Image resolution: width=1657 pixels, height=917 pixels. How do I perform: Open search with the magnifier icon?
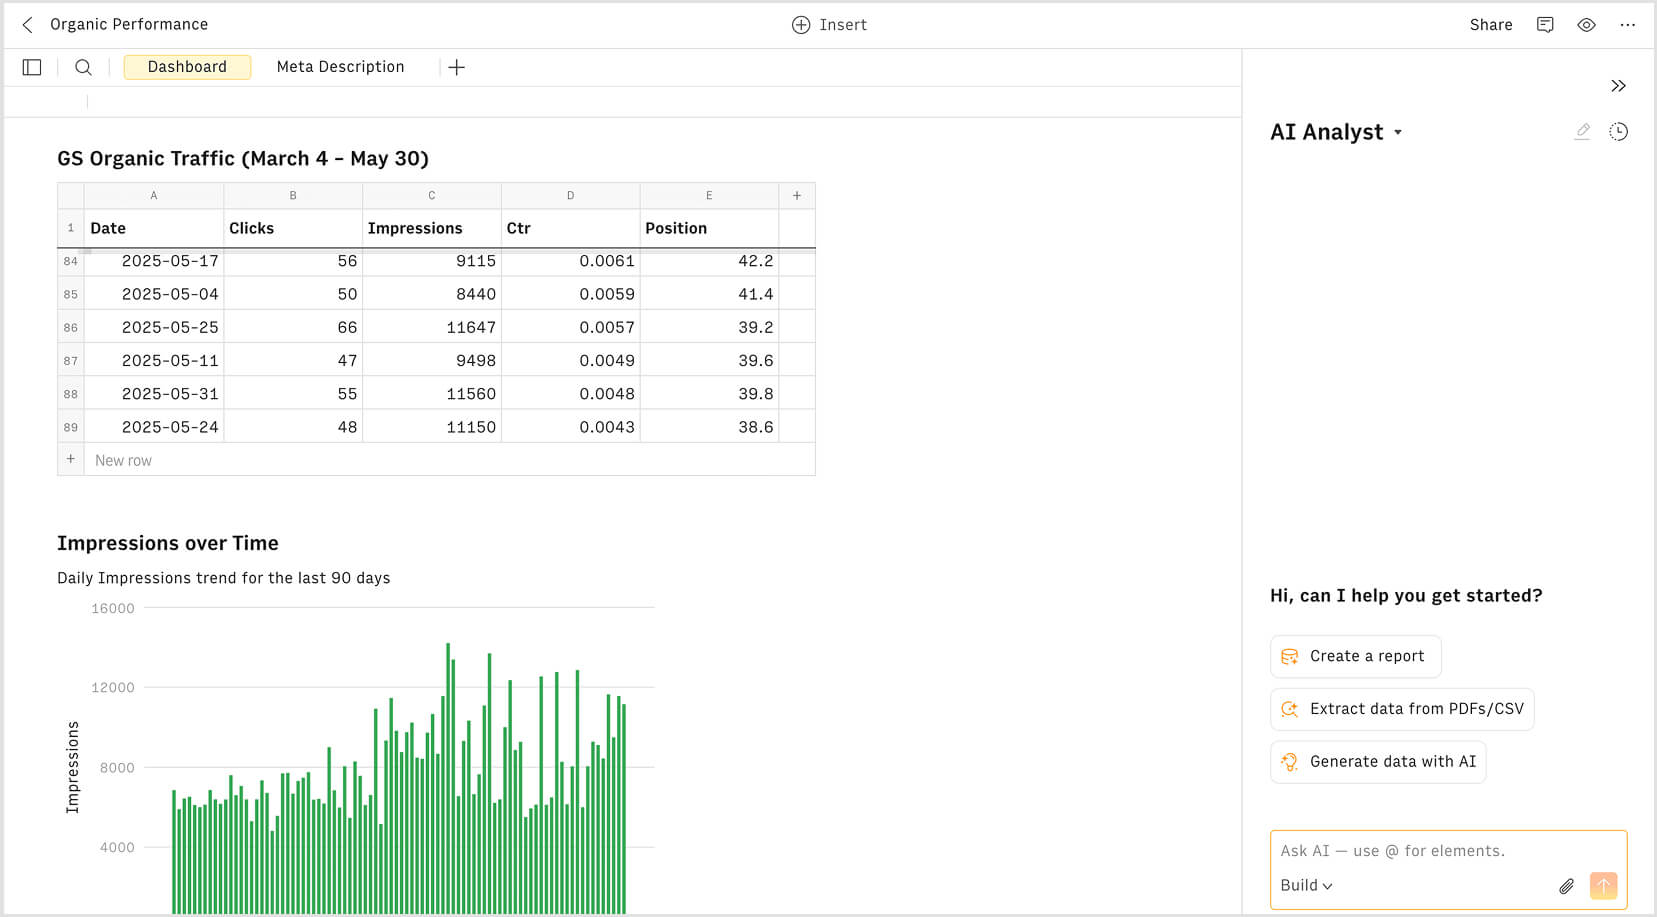coord(83,67)
